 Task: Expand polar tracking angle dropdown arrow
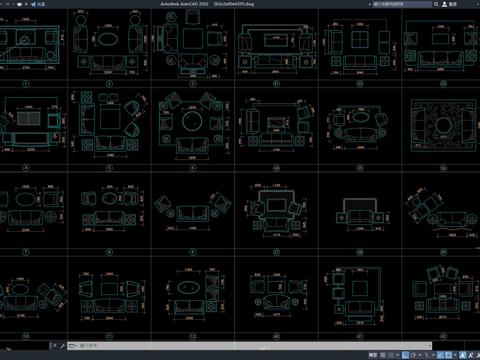pyautogui.click(x=420, y=355)
